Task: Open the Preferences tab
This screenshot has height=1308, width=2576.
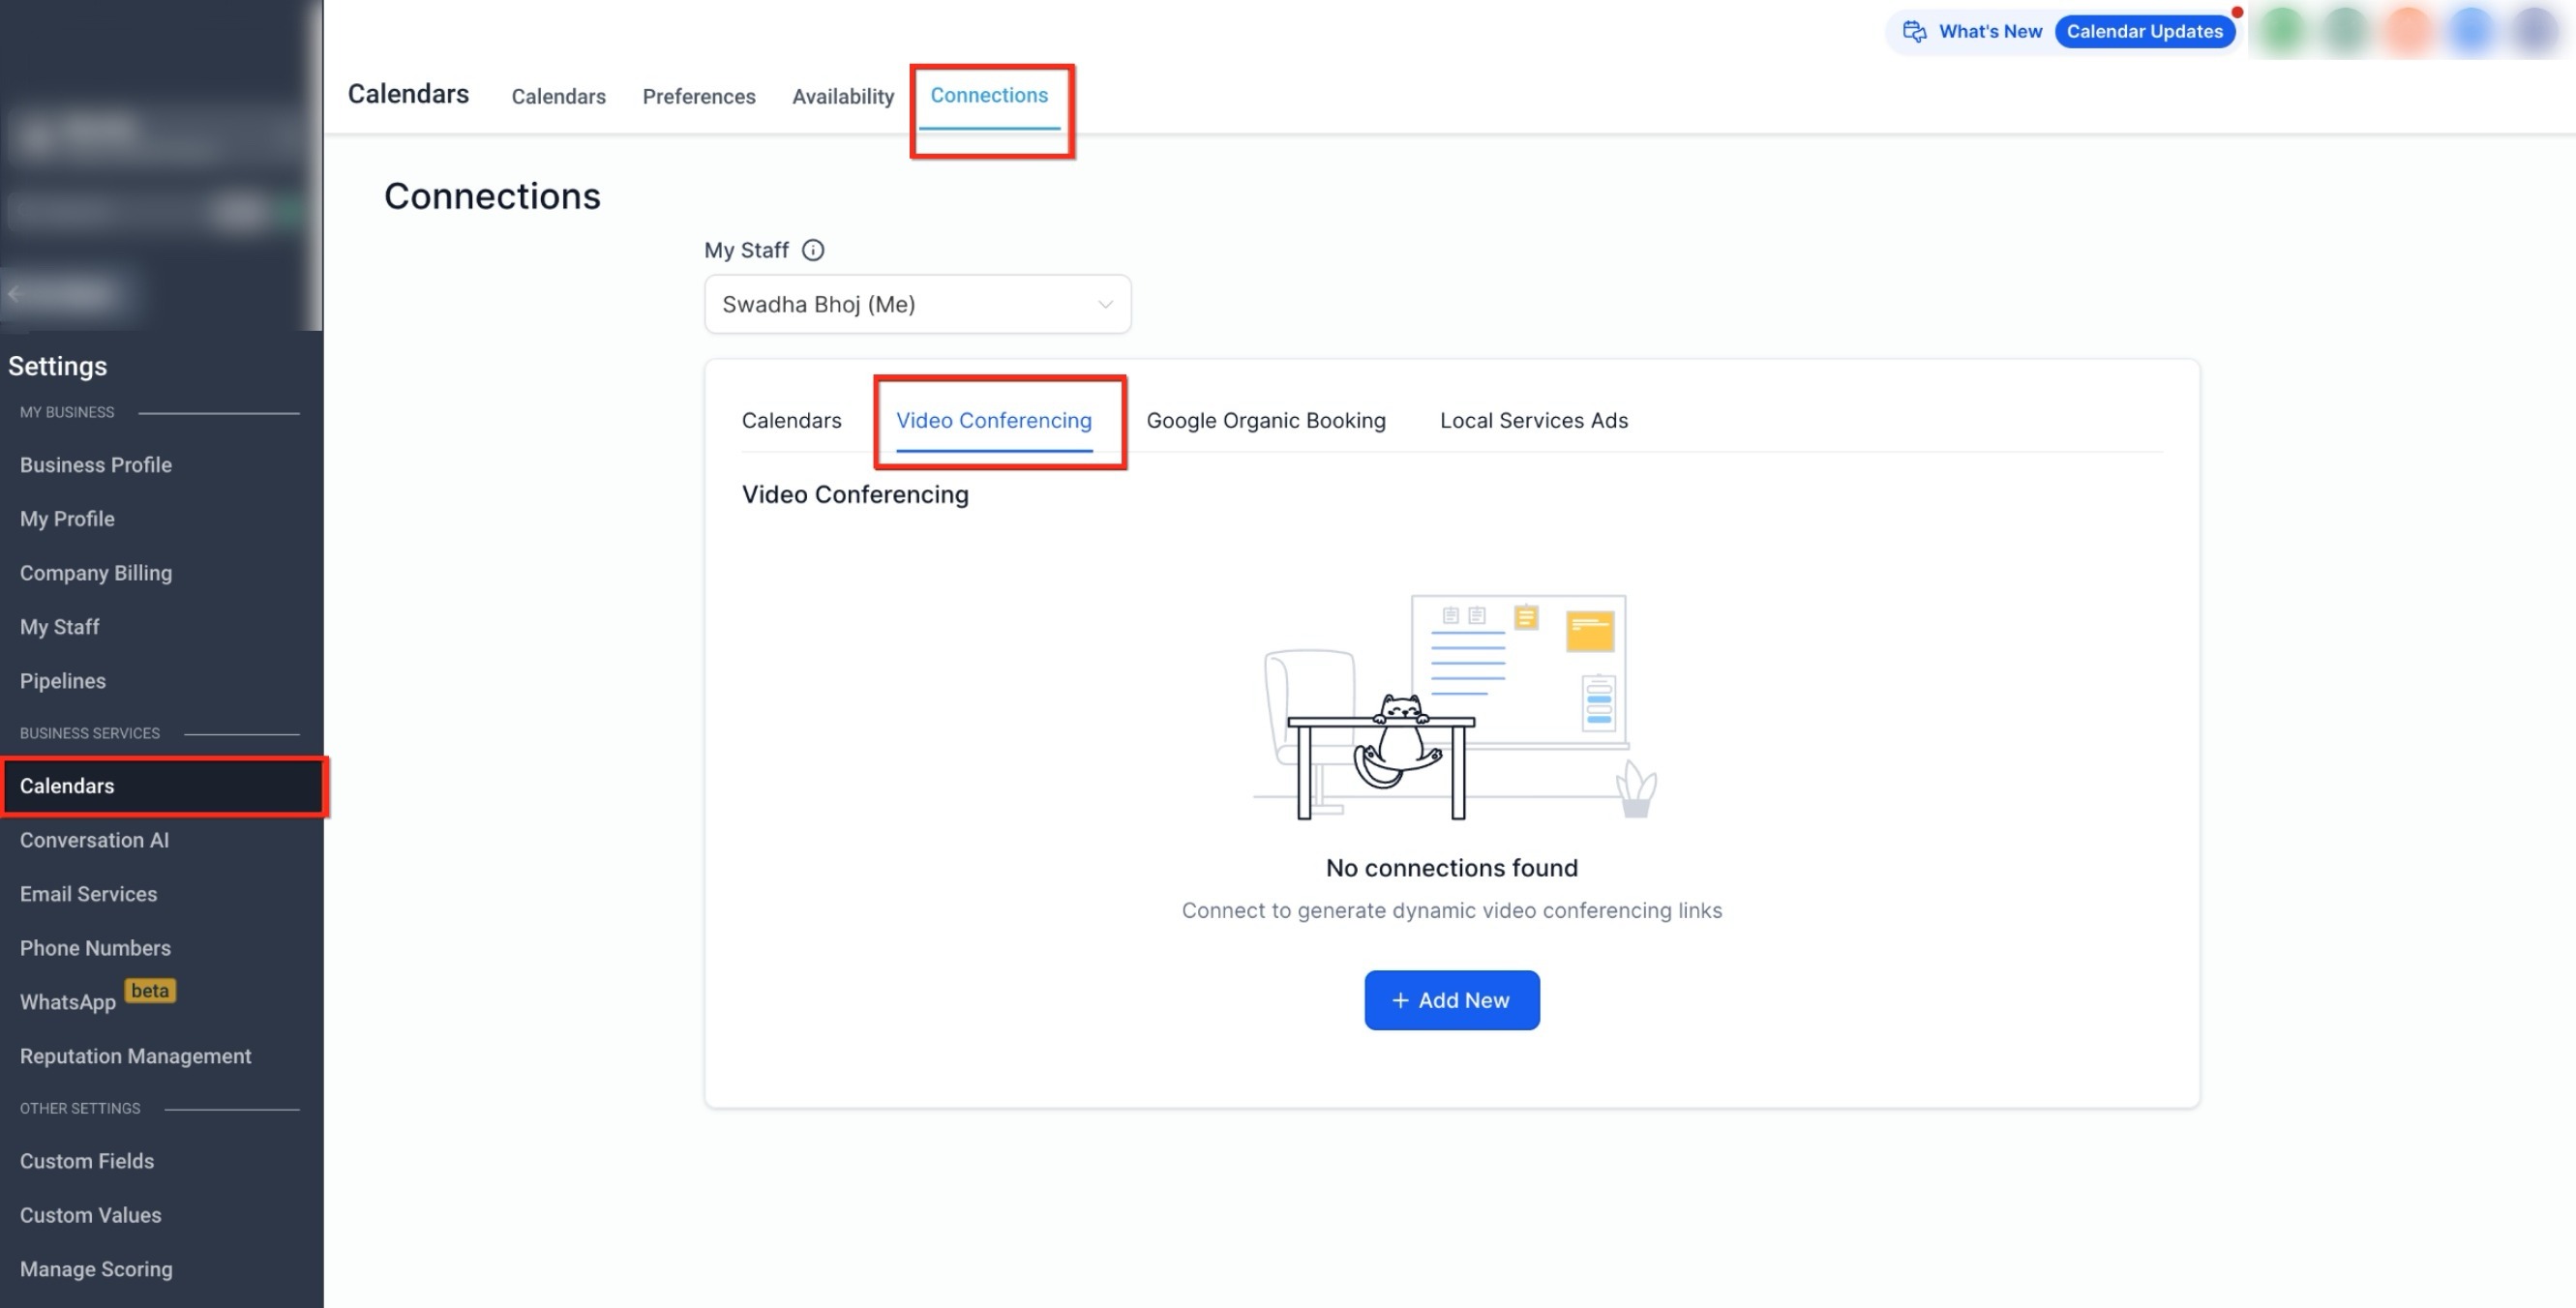Action: (698, 97)
